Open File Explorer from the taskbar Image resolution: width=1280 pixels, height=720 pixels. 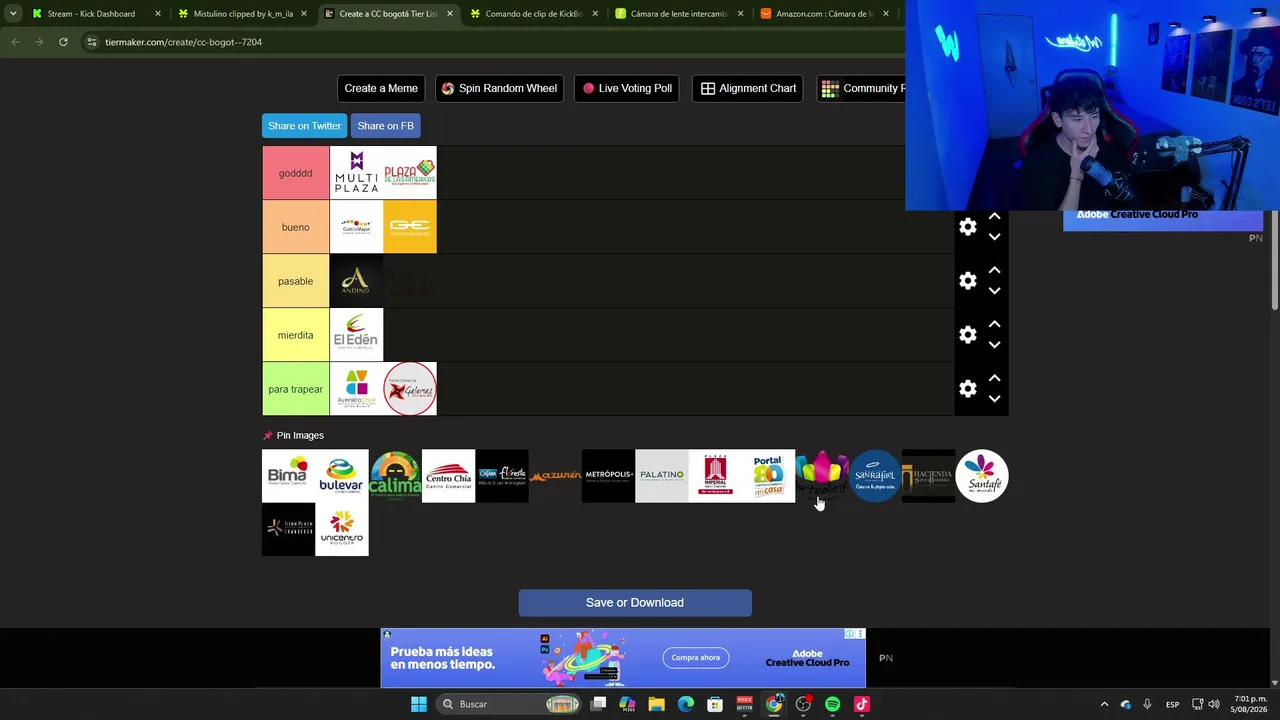pos(656,704)
